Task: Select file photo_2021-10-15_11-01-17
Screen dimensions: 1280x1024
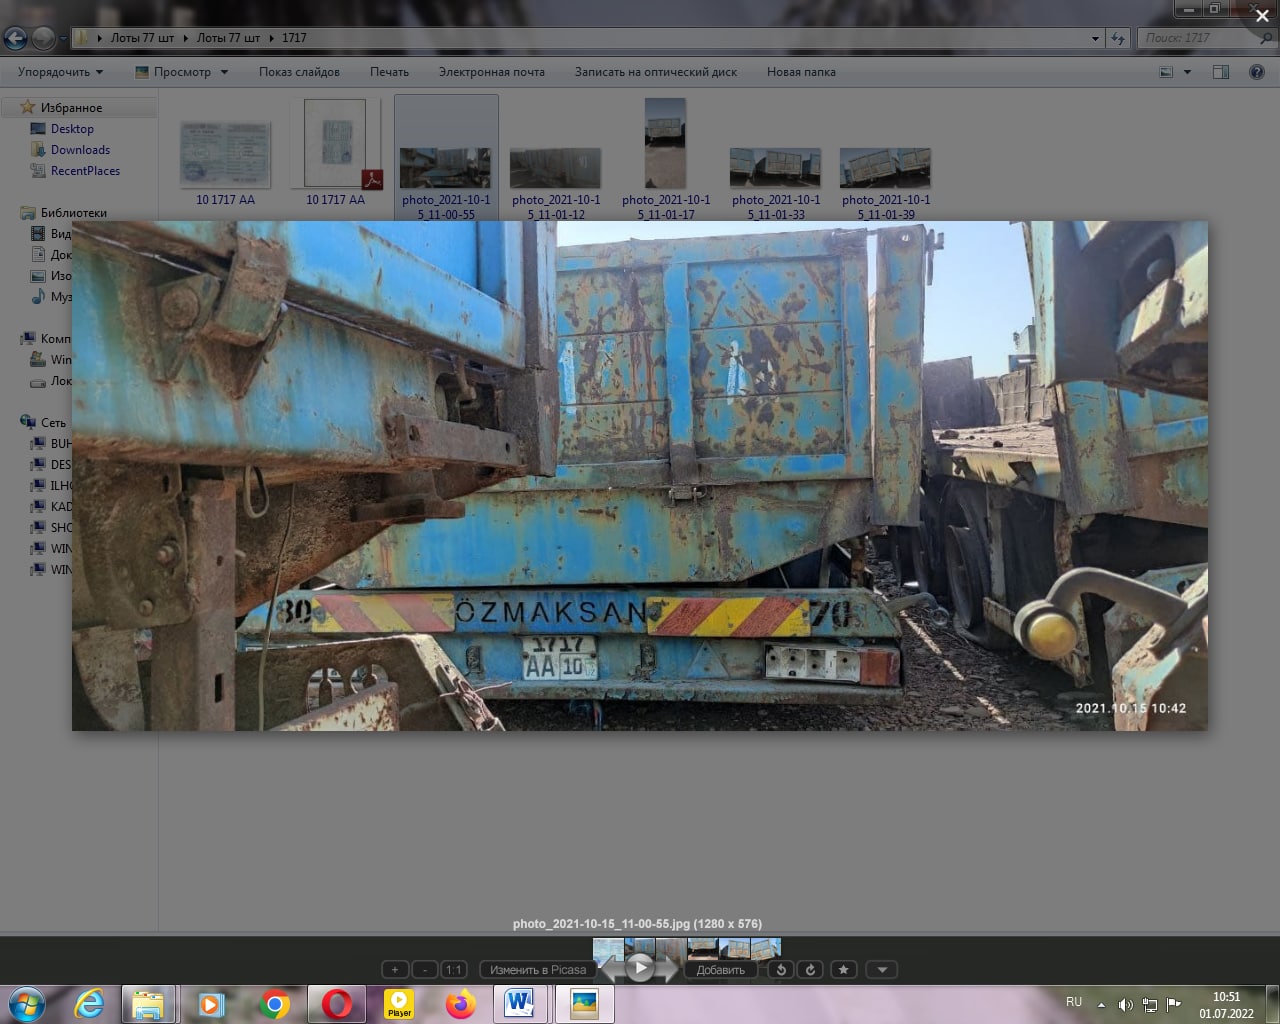Action: [x=666, y=145]
